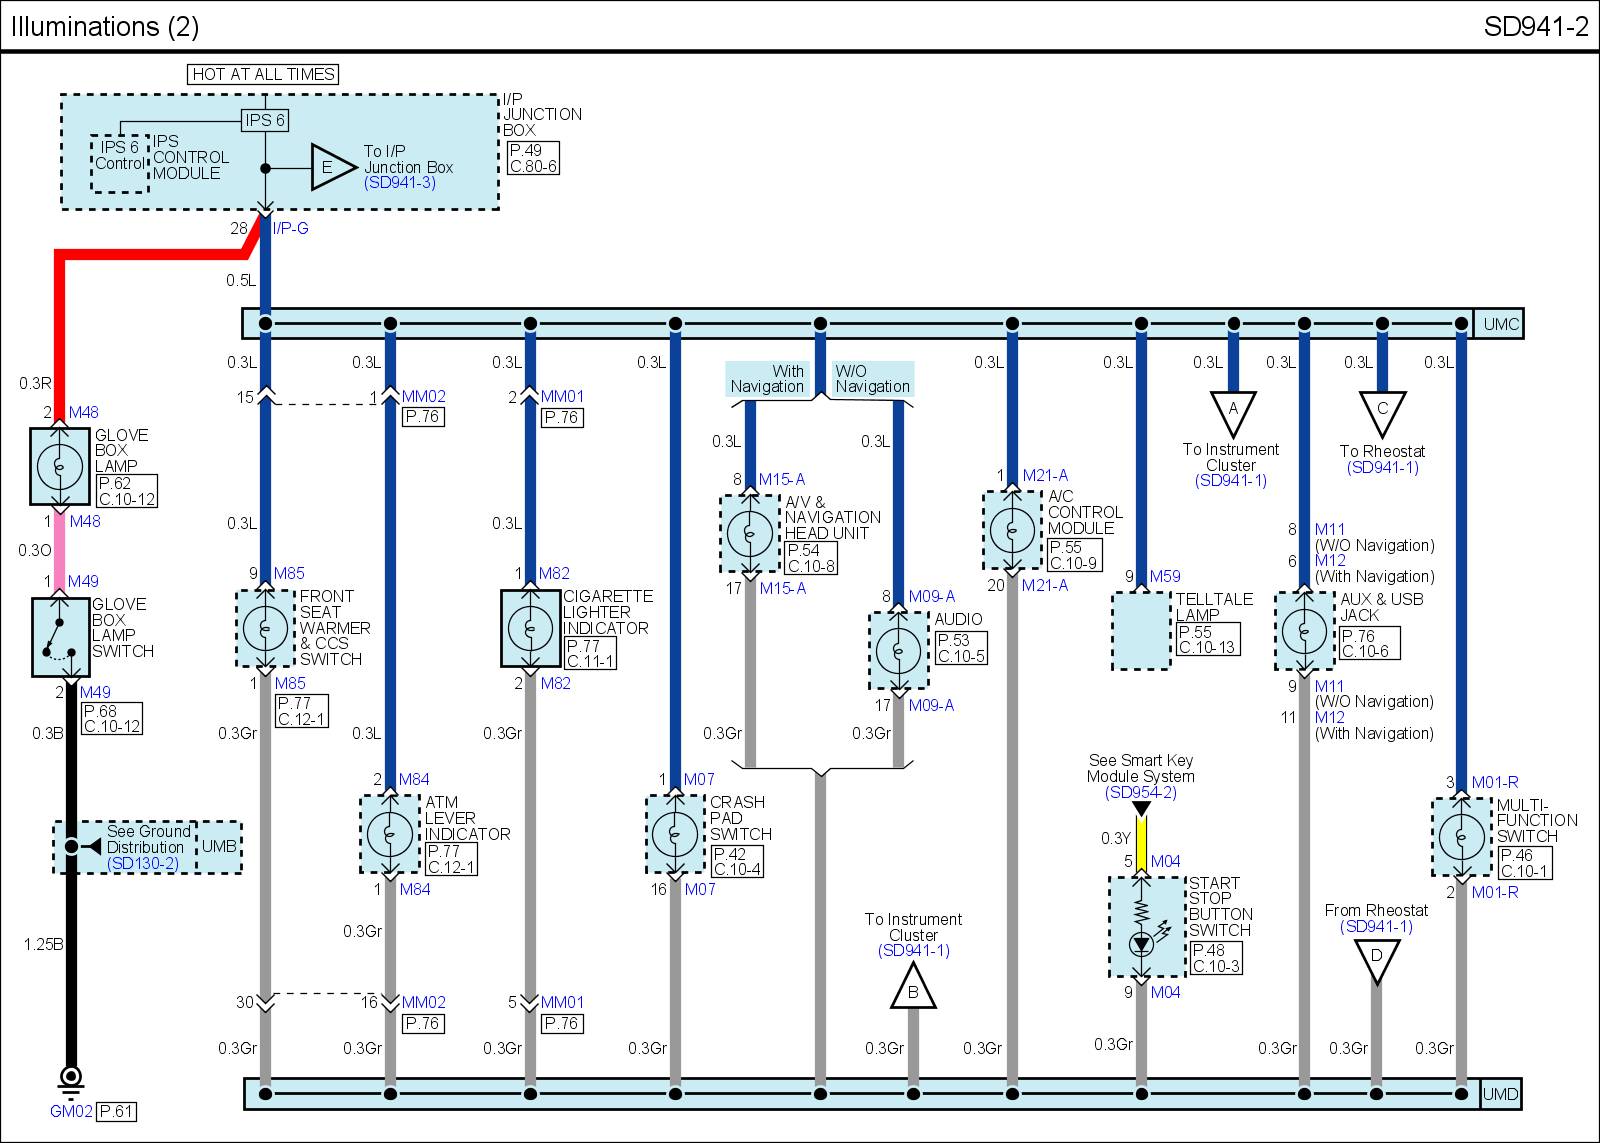Click P.46 C.10-1 multi-function switch reference
This screenshot has width=1600, height=1143.
[x=1525, y=863]
